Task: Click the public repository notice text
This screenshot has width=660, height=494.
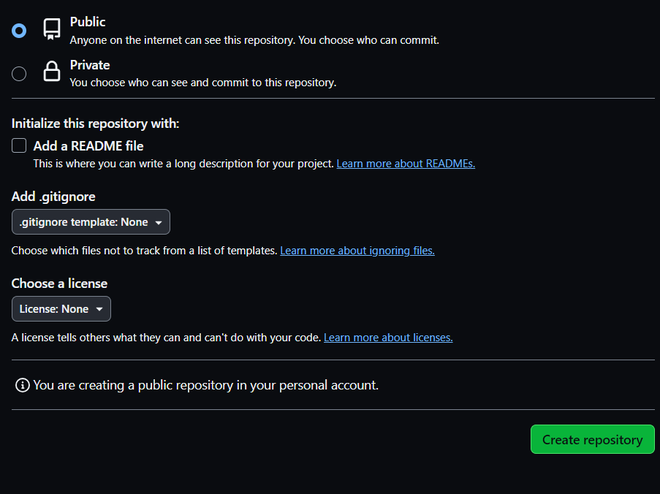Action: tap(205, 385)
